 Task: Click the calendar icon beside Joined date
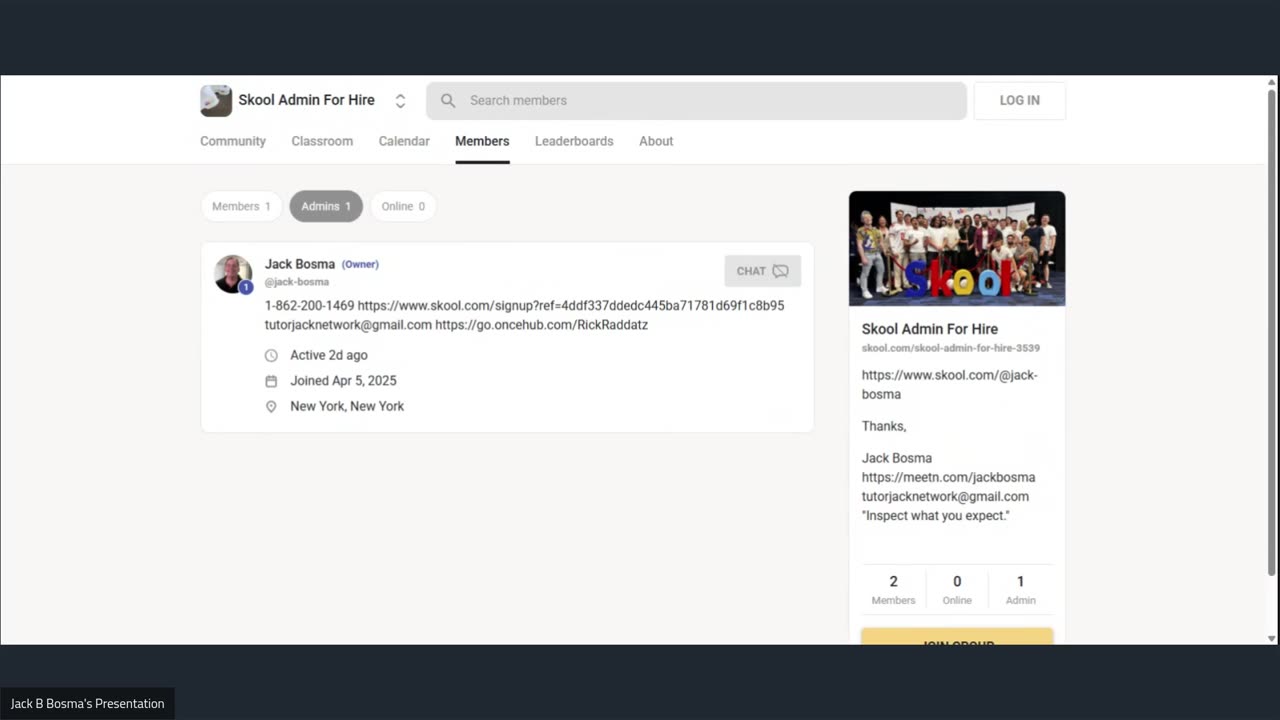(x=271, y=381)
